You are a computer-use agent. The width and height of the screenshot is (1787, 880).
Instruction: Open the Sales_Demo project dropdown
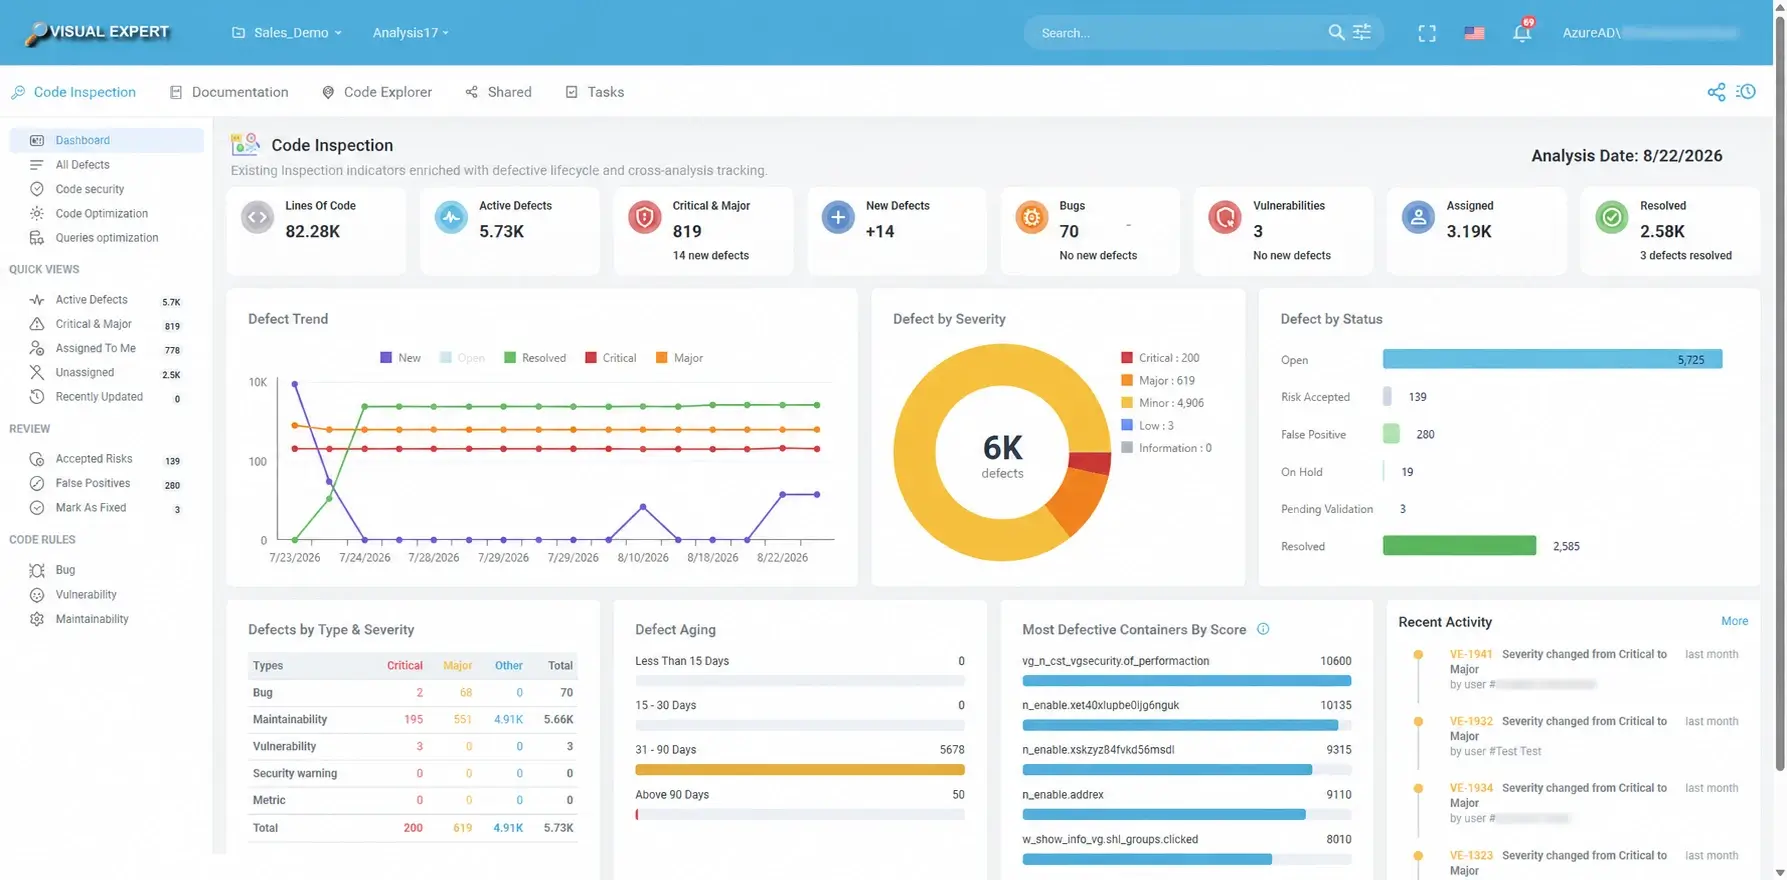287,33
